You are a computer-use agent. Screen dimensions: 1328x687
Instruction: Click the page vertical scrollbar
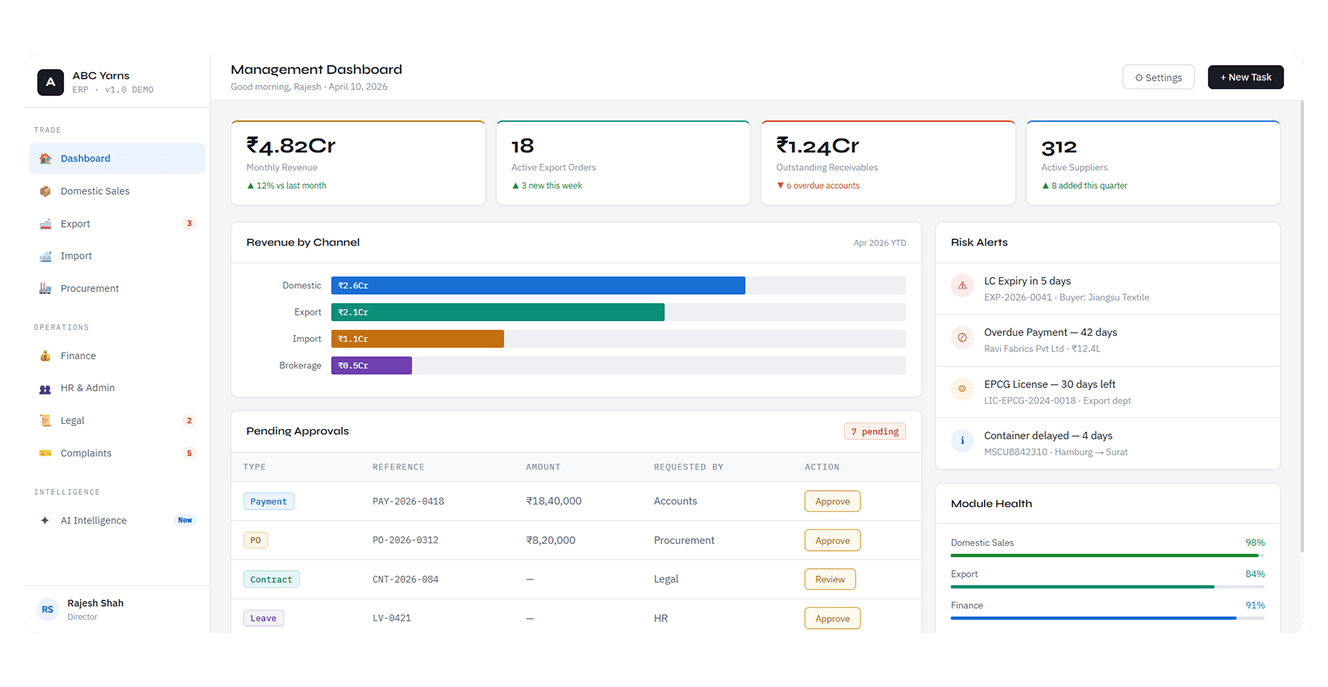point(1300,326)
